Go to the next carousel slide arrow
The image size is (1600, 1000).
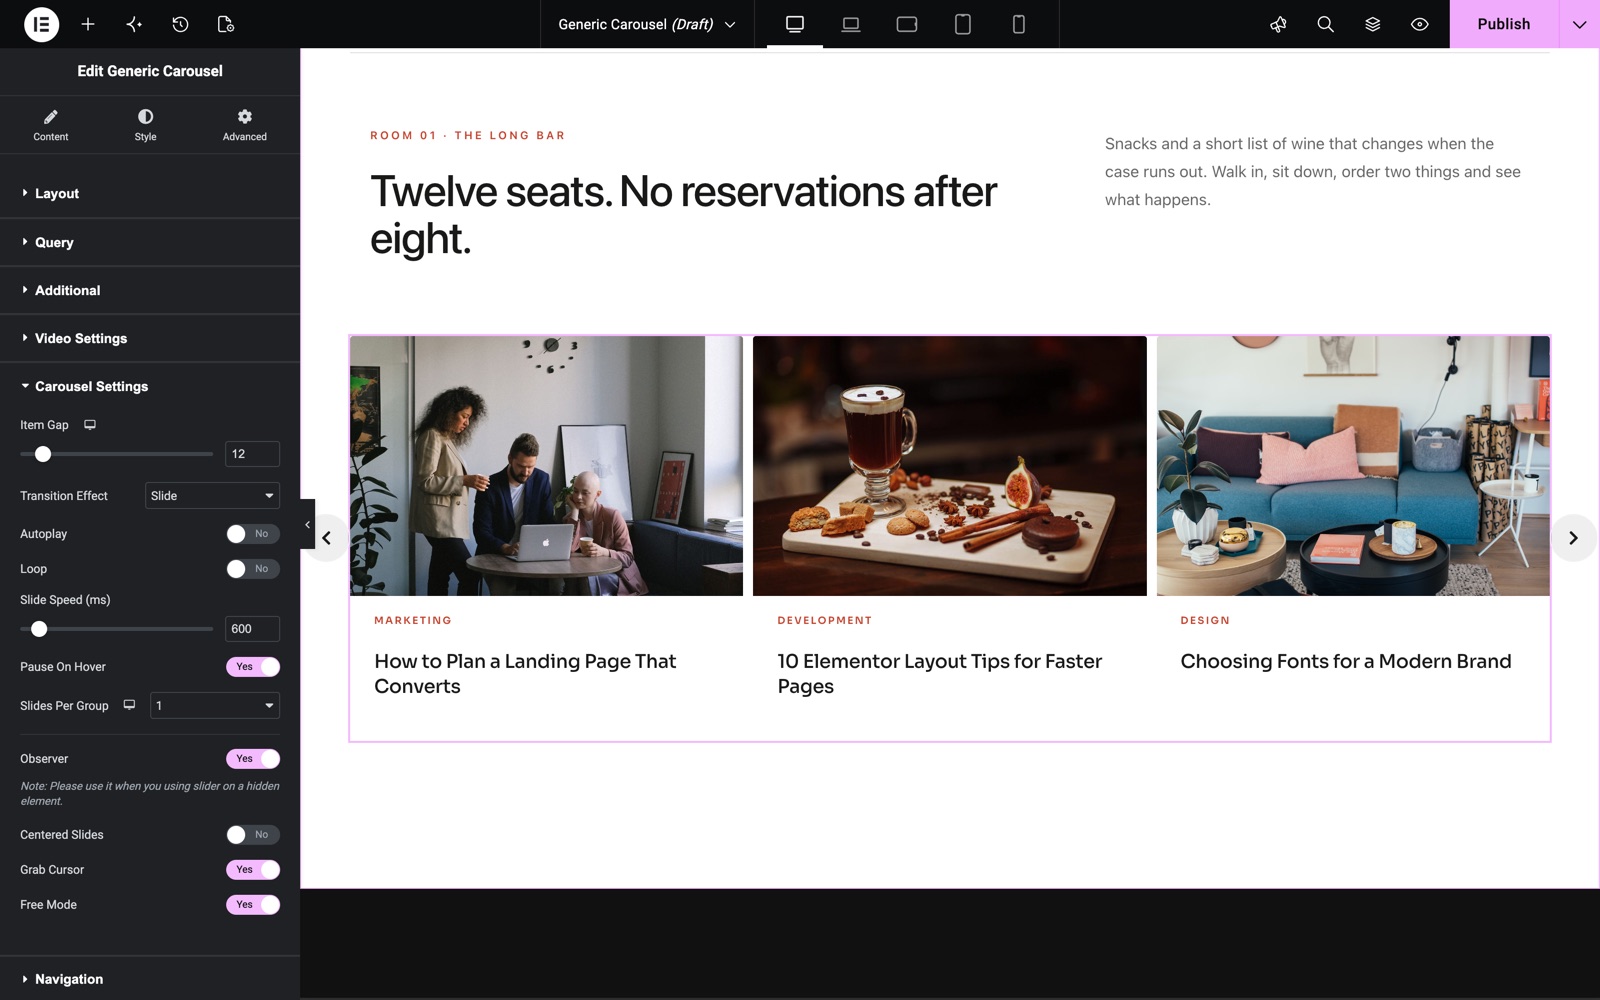[x=1573, y=538]
